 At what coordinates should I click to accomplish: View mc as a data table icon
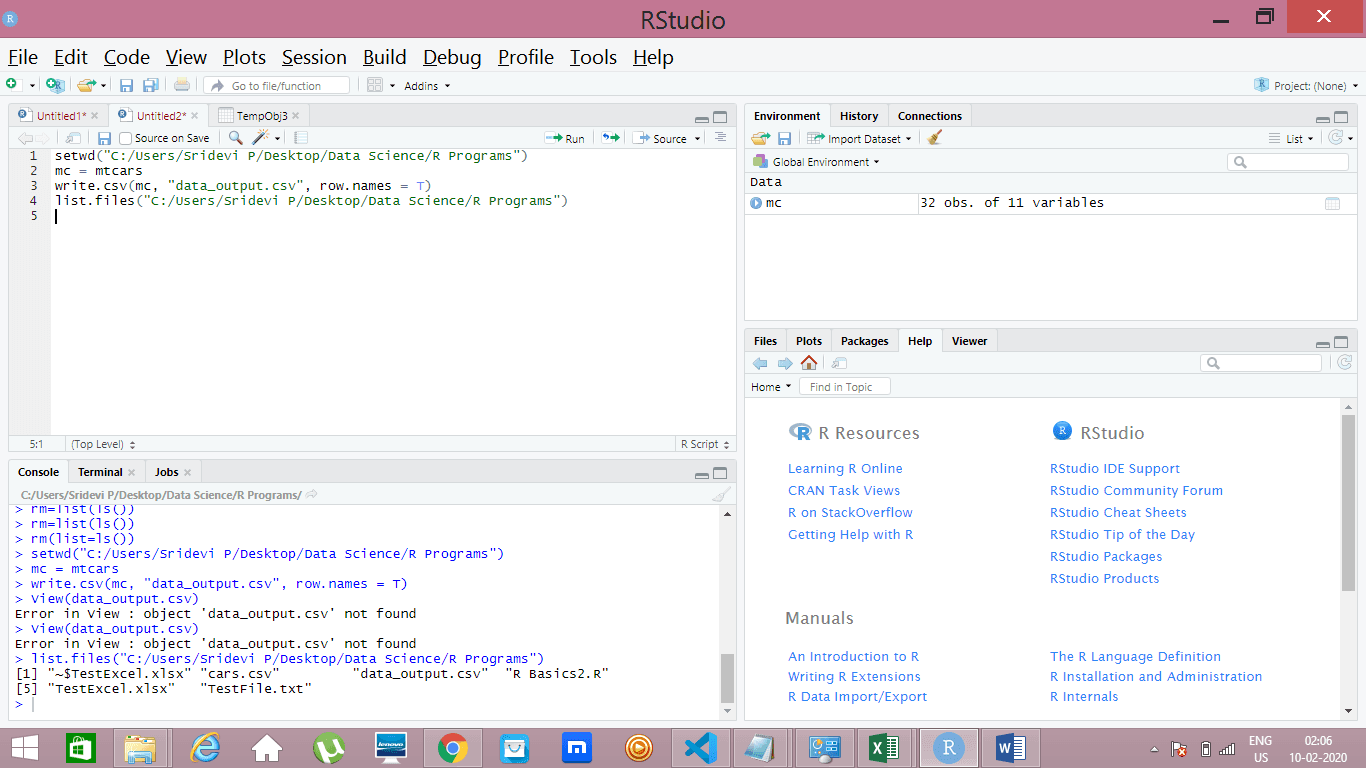(x=1332, y=203)
